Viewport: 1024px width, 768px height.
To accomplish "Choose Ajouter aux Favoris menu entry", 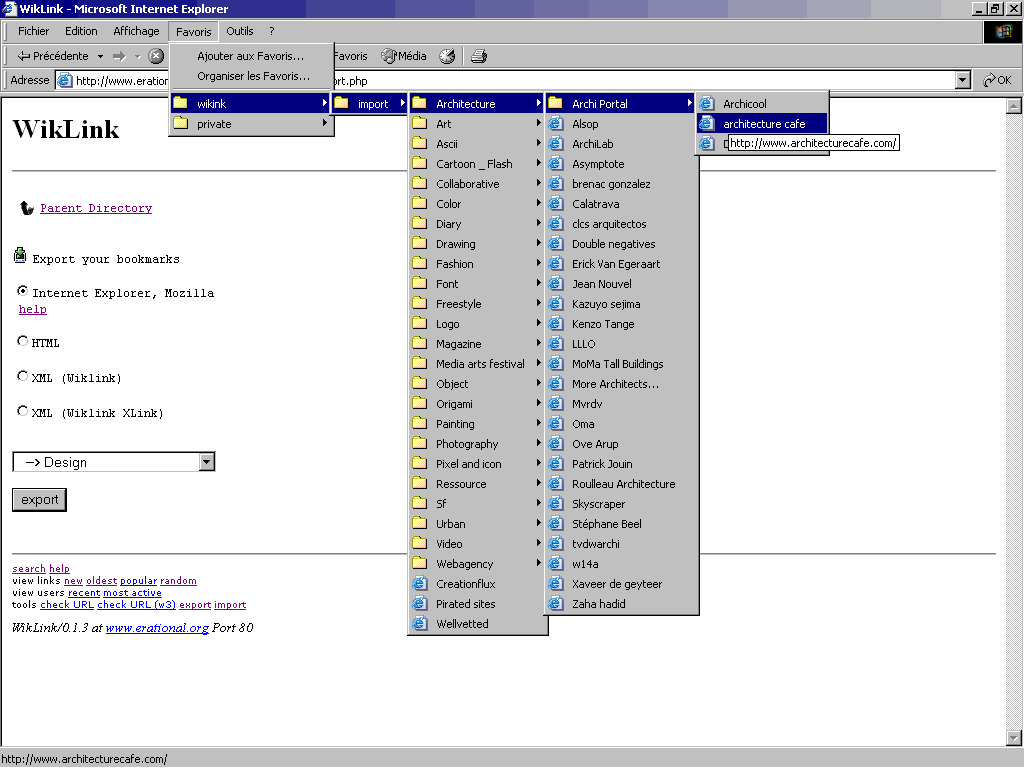I will coord(252,56).
